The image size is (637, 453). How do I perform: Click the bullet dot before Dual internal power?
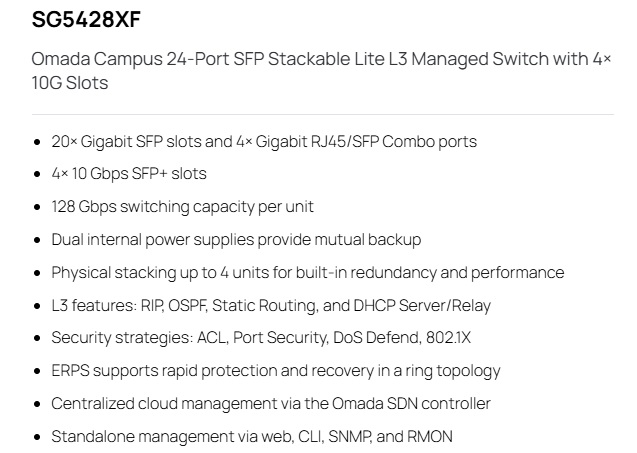pyautogui.click(x=37, y=241)
